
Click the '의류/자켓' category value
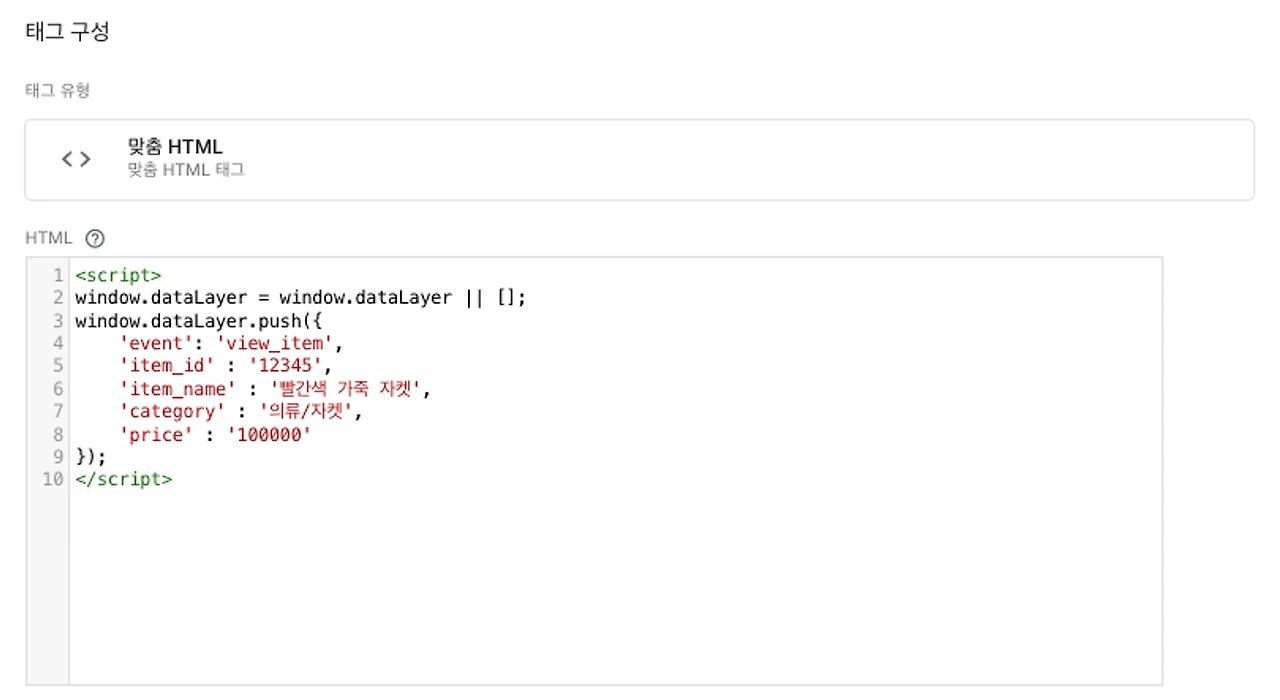[x=307, y=412]
